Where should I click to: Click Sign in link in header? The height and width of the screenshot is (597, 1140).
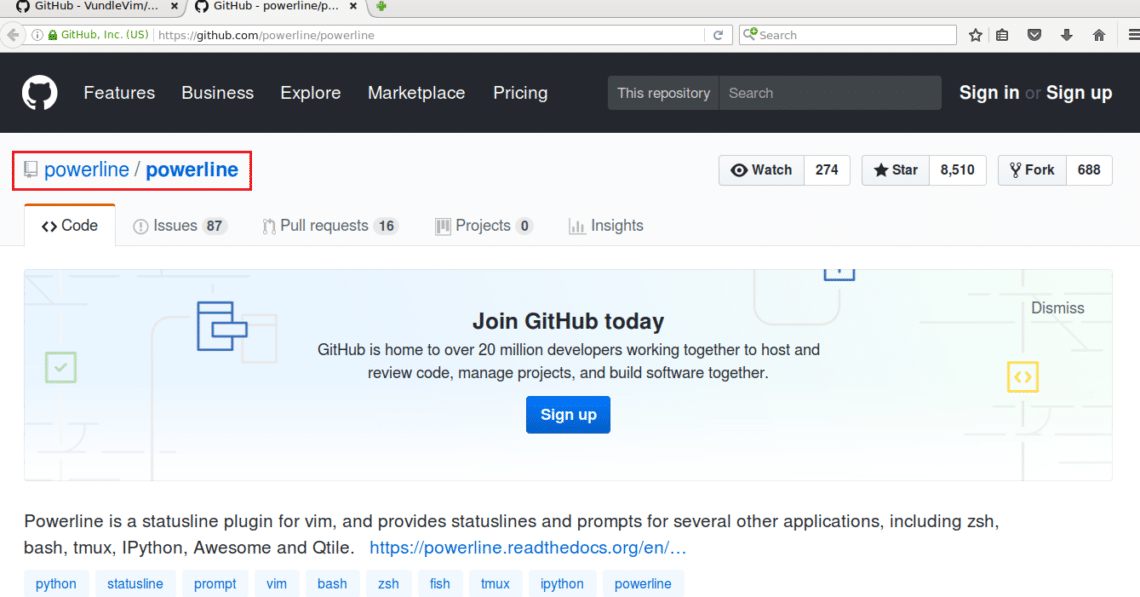coord(989,93)
